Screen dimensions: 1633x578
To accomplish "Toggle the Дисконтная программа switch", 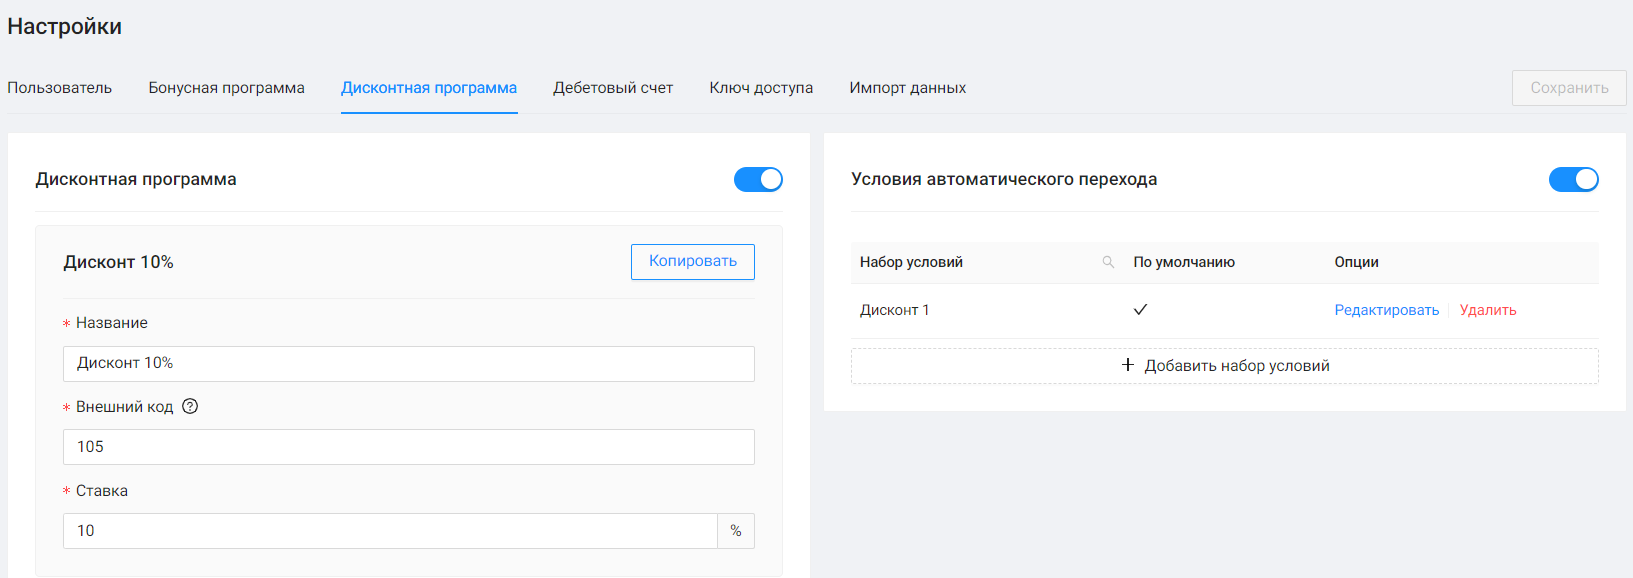I will pyautogui.click(x=758, y=179).
